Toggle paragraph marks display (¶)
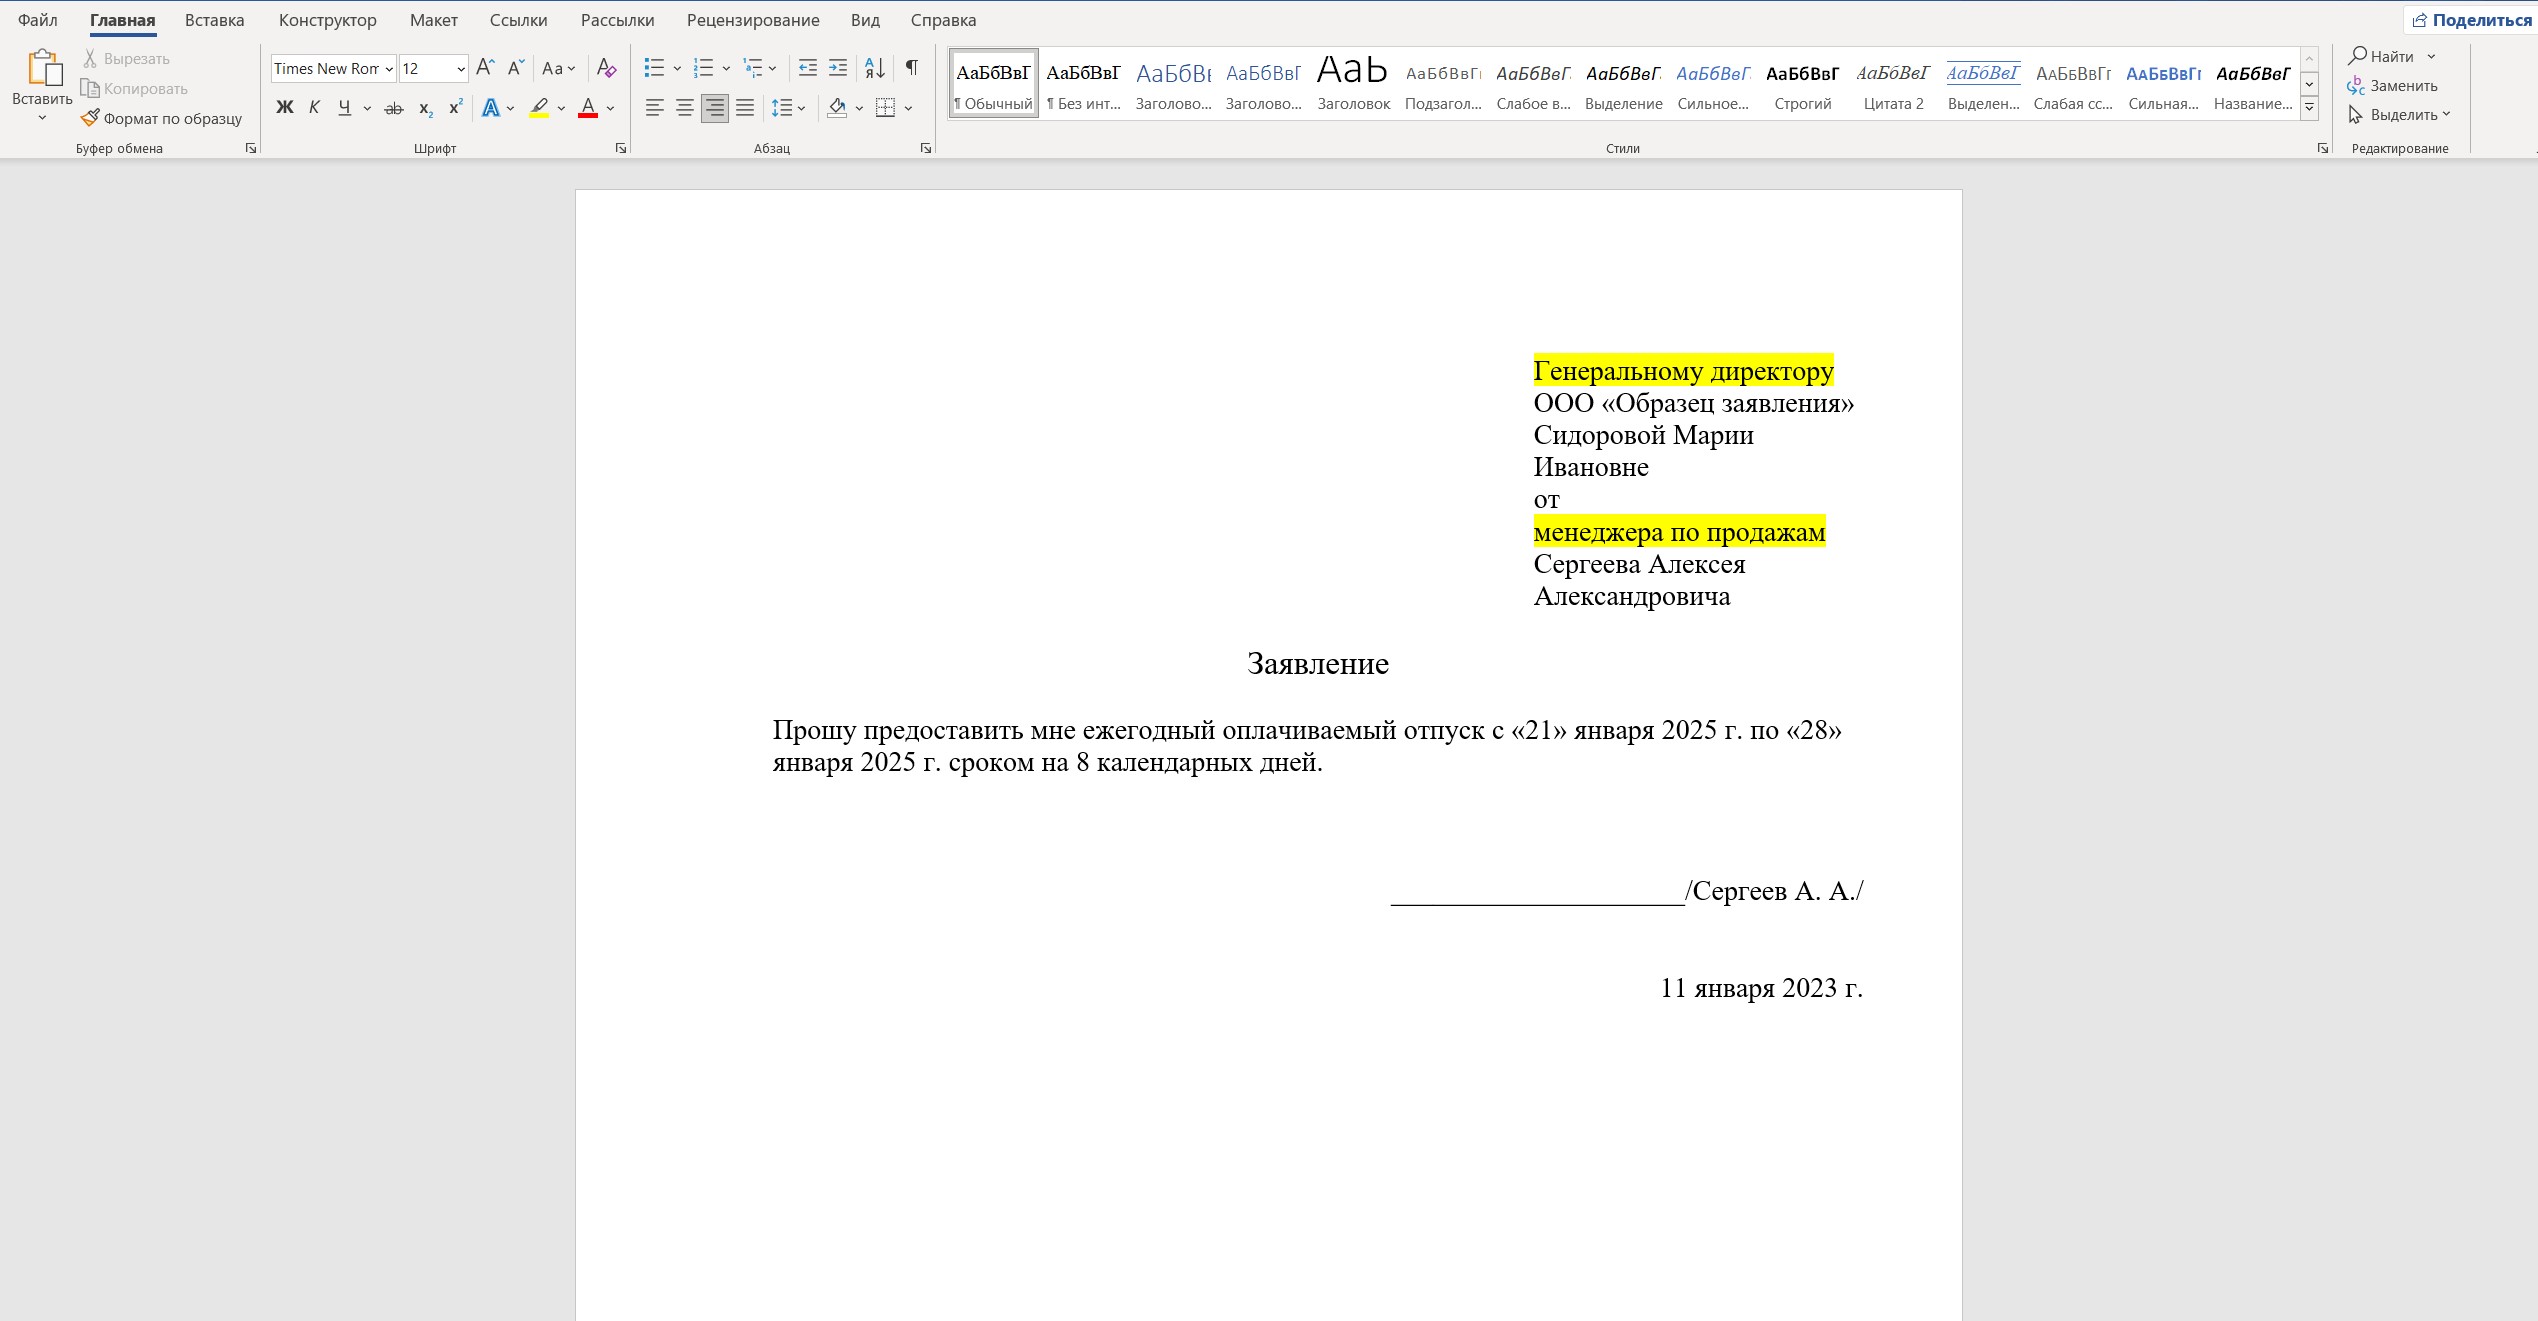This screenshot has height=1321, width=2538. point(911,68)
